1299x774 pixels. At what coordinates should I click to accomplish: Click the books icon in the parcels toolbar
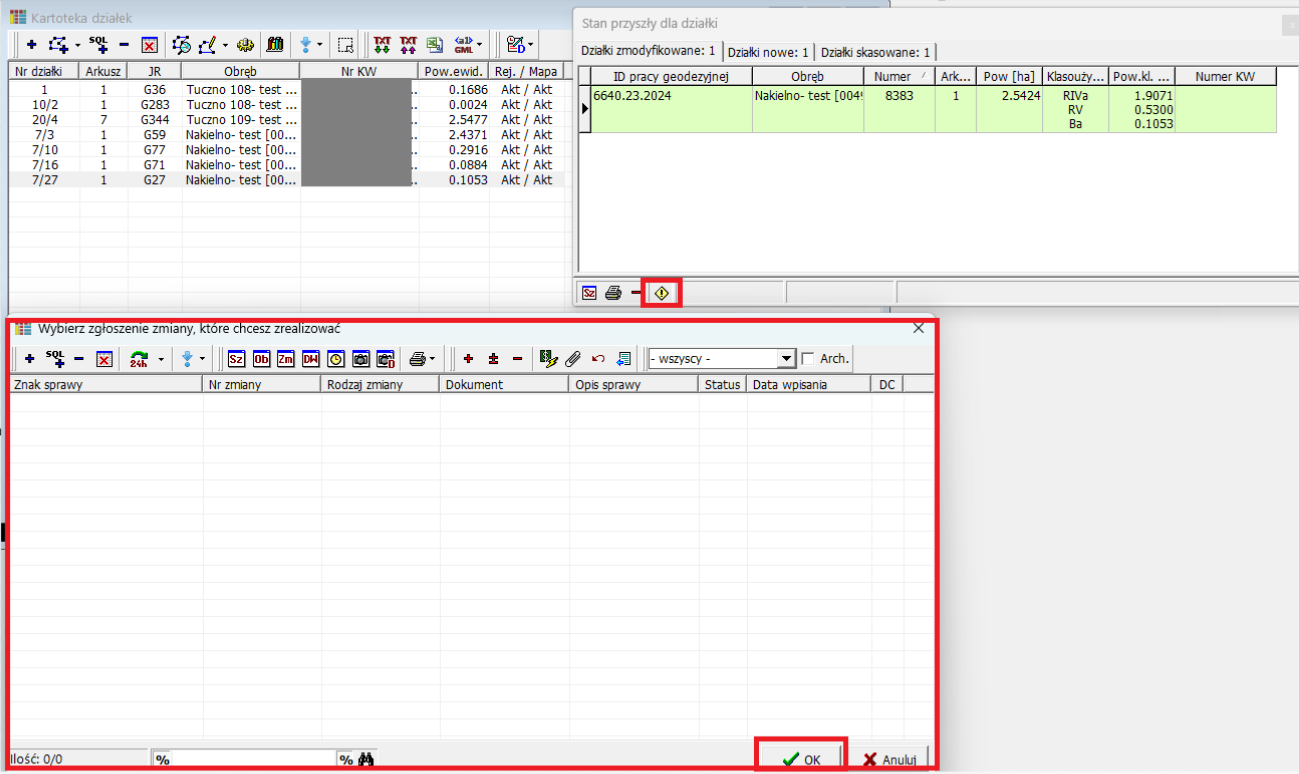(275, 45)
